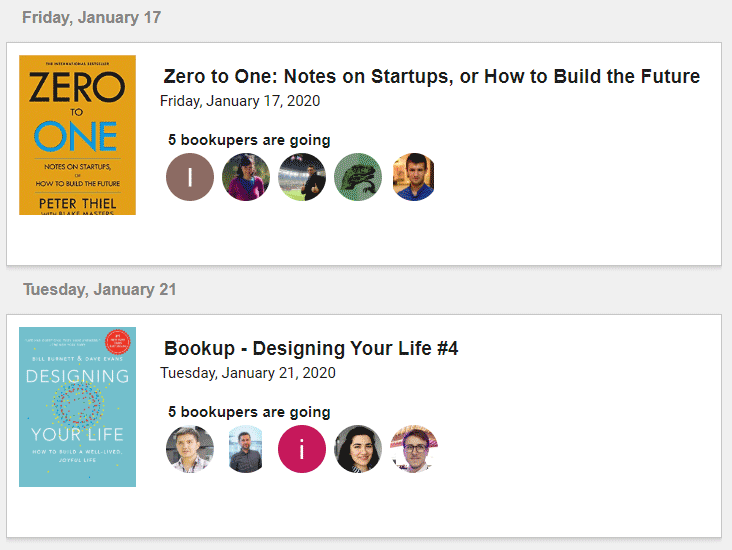Click the first attendee avatar under Designing Your Life

(190, 449)
